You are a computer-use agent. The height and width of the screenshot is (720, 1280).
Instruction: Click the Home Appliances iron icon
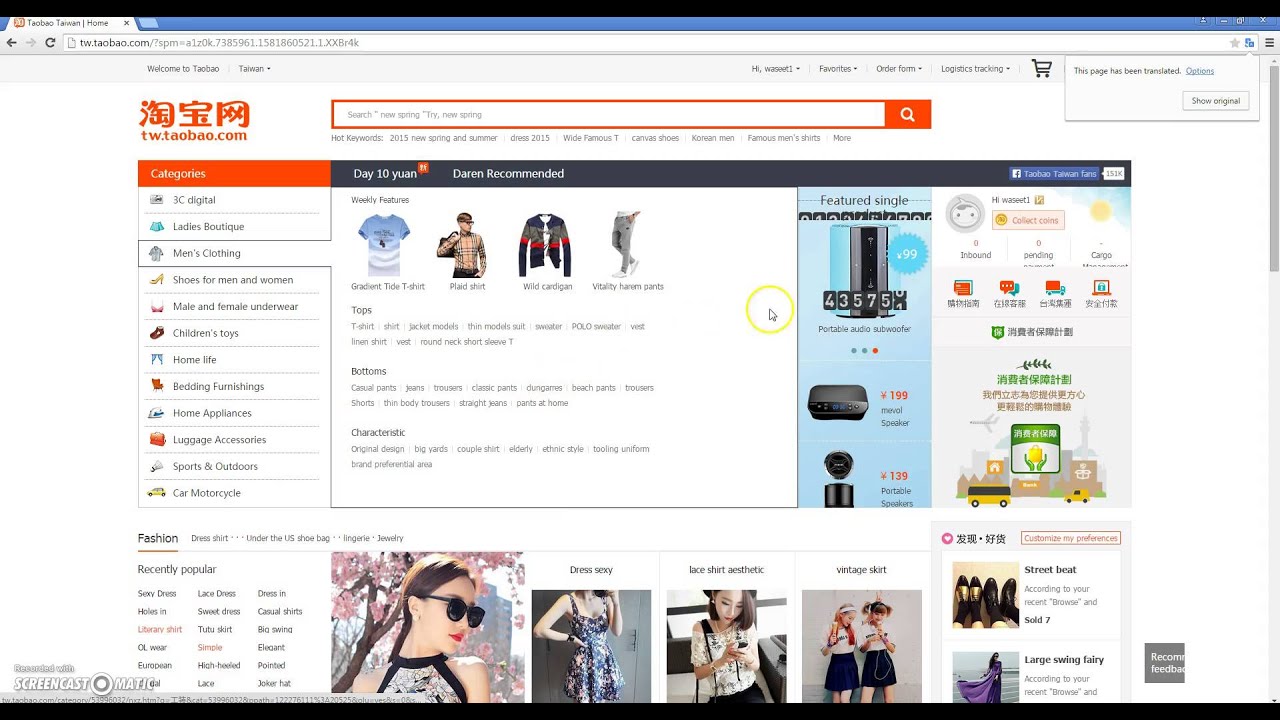tap(157, 413)
